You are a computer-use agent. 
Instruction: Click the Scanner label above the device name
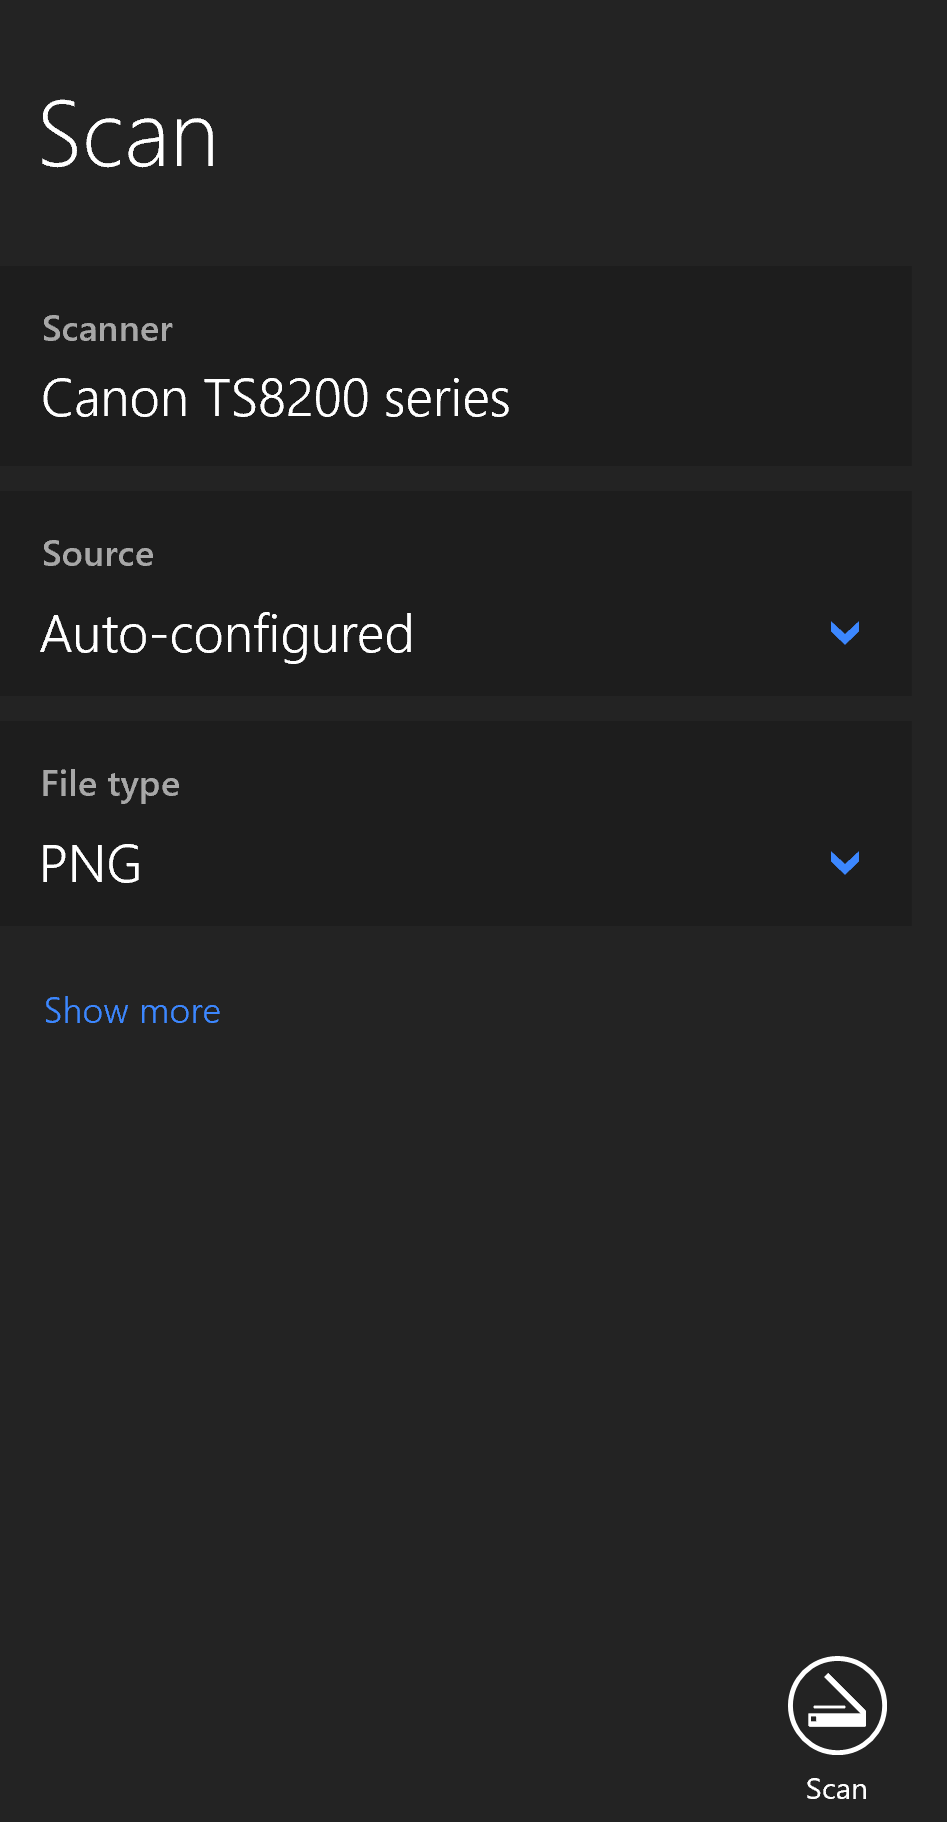click(x=108, y=329)
